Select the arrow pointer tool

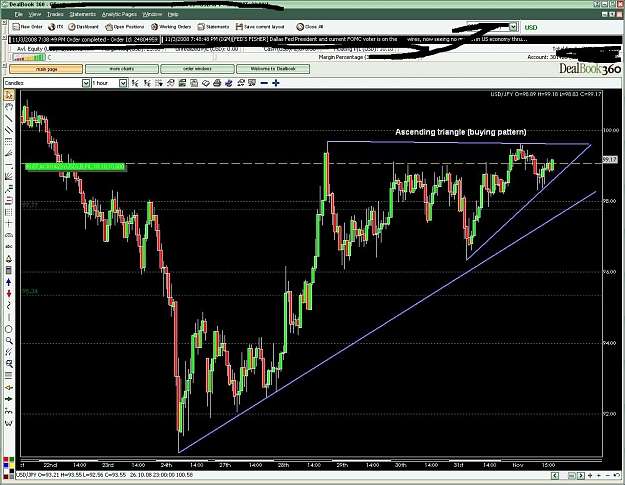pos(9,95)
